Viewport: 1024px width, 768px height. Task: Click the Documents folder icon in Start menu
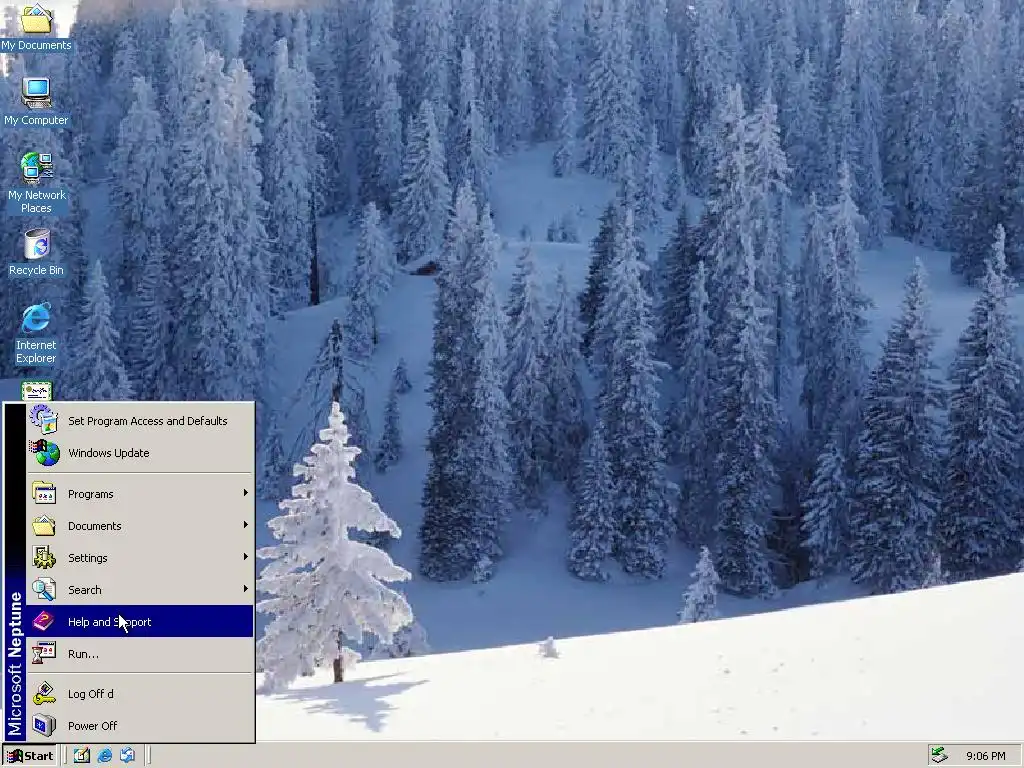pos(44,526)
